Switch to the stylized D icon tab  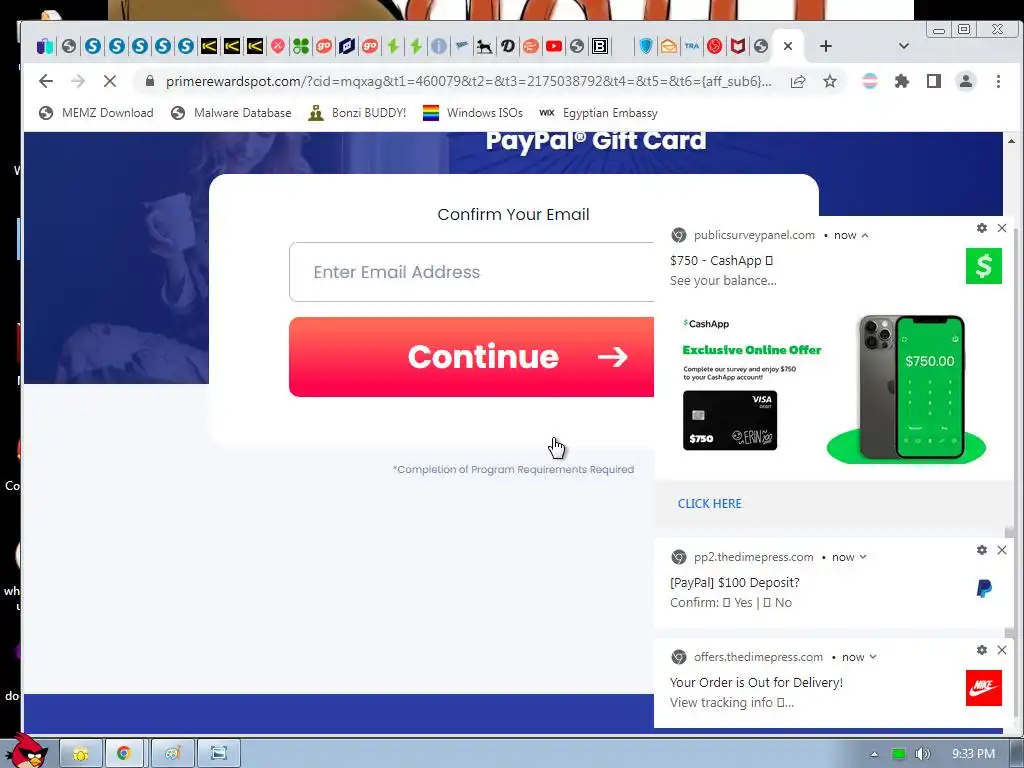(507, 46)
